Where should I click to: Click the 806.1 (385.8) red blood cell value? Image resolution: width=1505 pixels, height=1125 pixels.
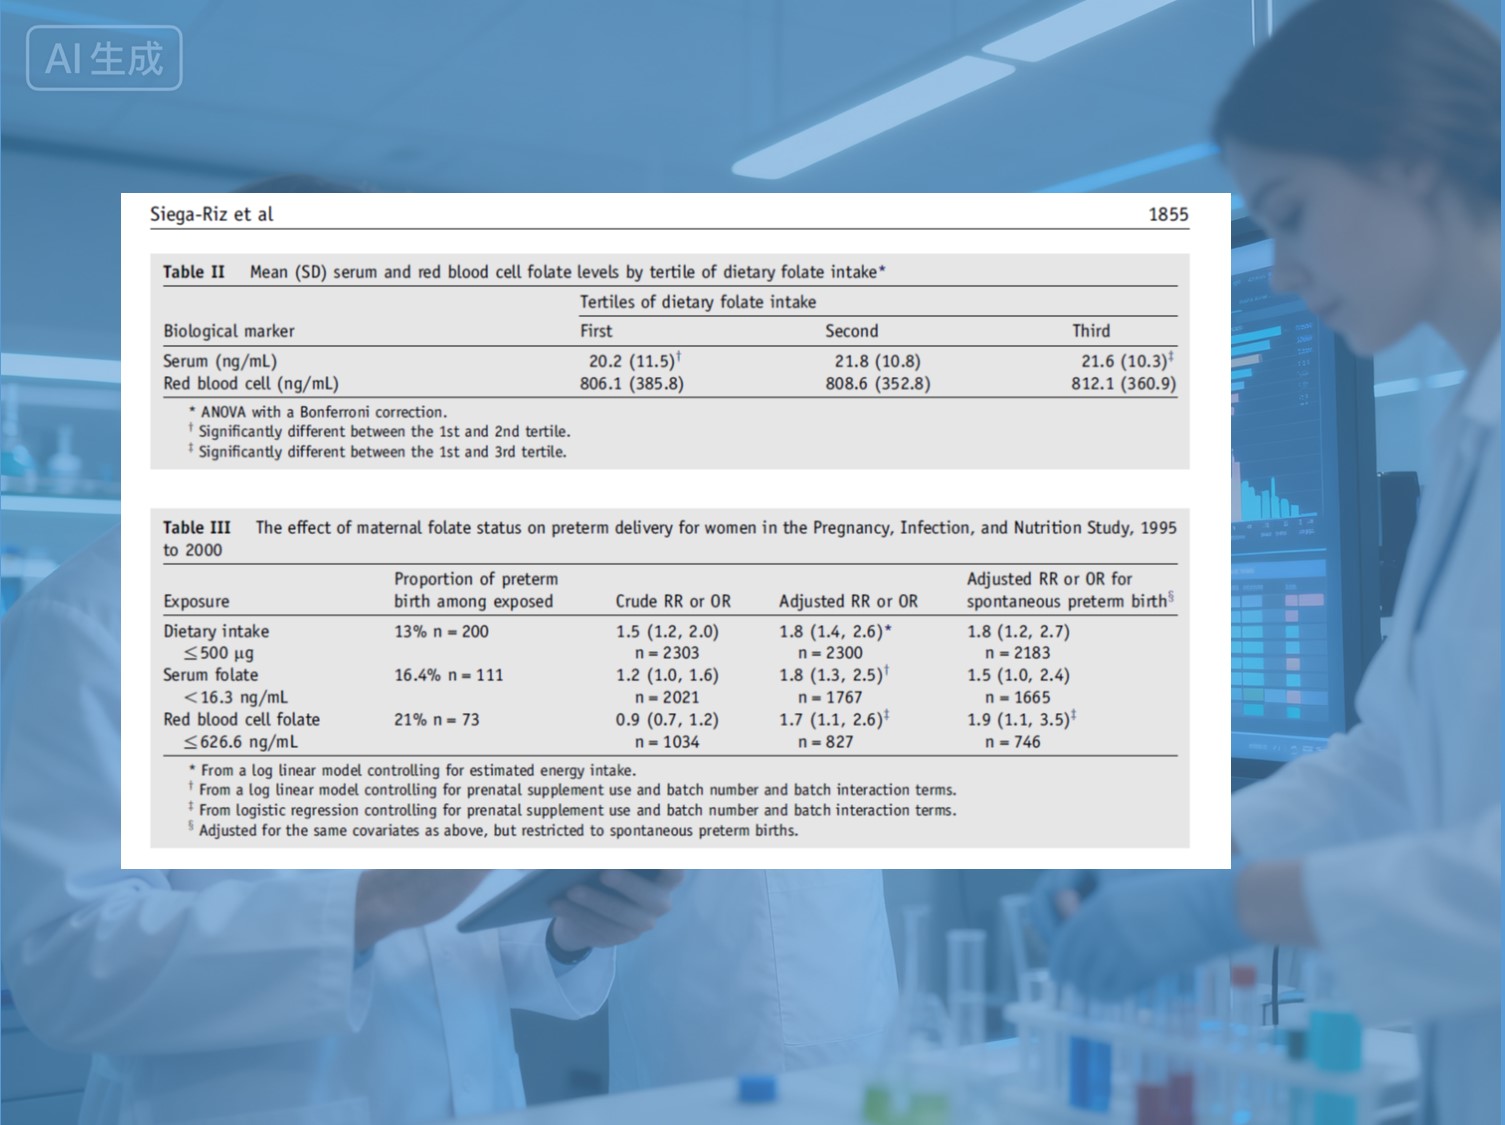631,384
